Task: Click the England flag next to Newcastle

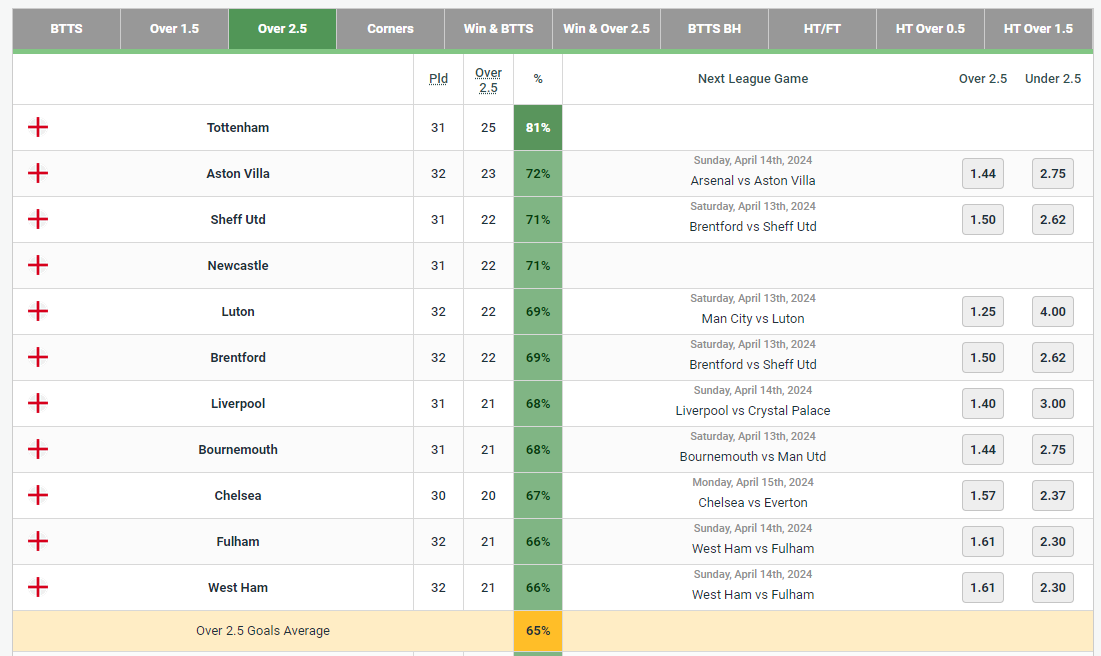Action: tap(38, 265)
